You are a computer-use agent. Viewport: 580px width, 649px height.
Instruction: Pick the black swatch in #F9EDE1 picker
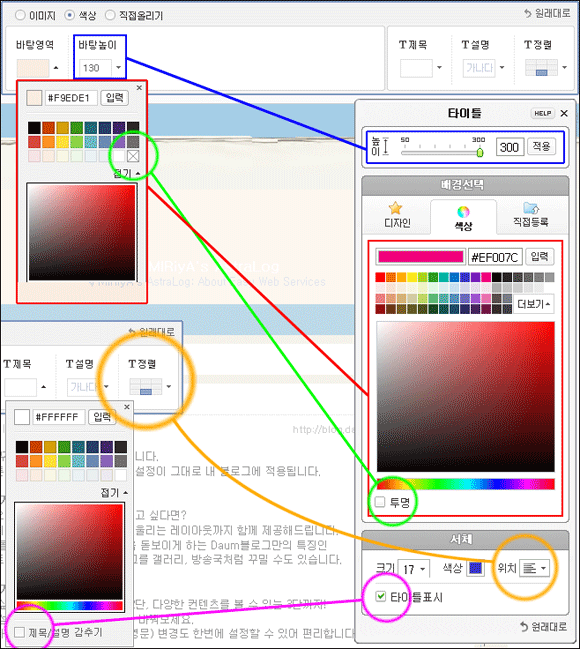[x=34, y=127]
